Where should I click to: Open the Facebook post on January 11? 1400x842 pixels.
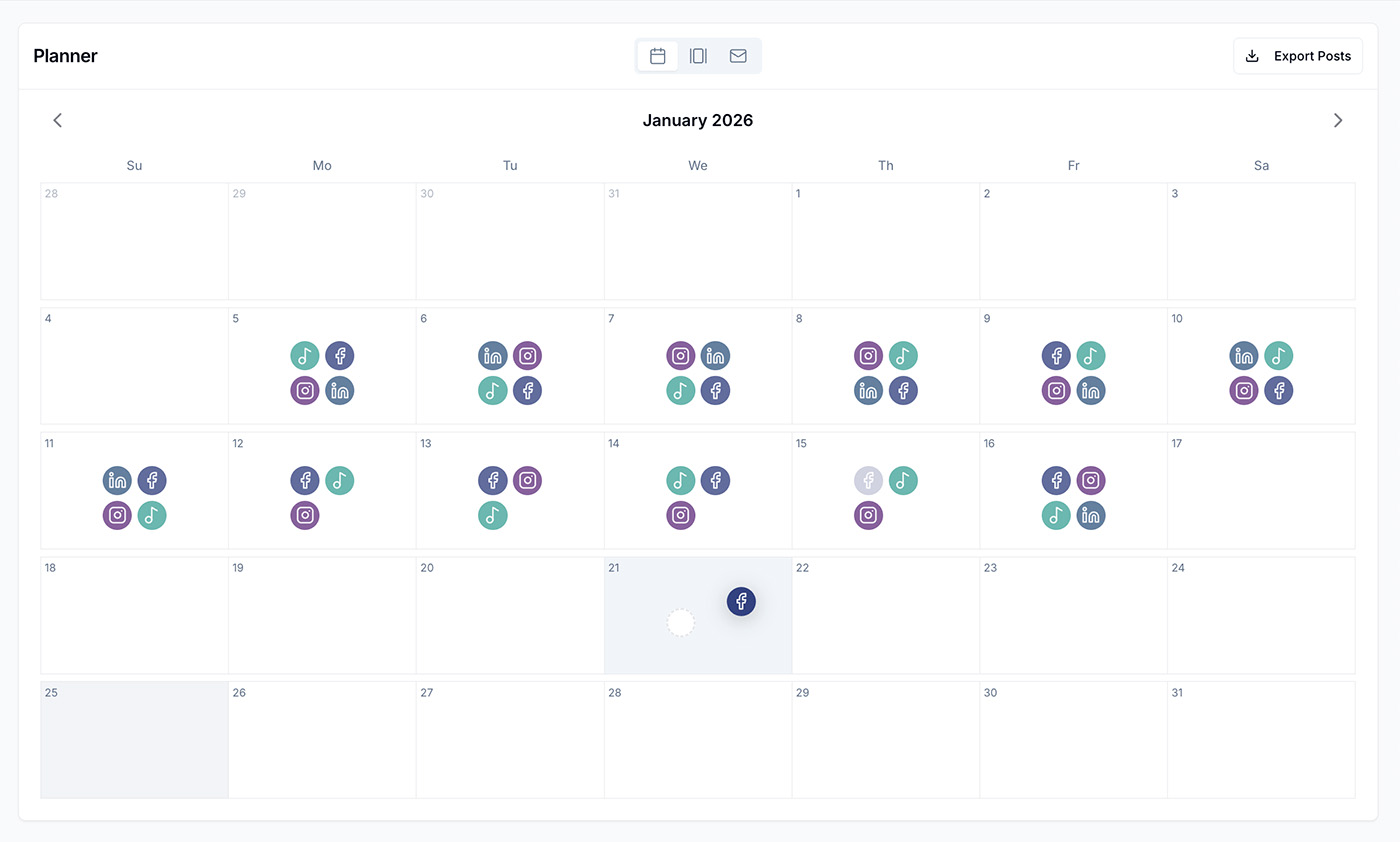pos(152,480)
